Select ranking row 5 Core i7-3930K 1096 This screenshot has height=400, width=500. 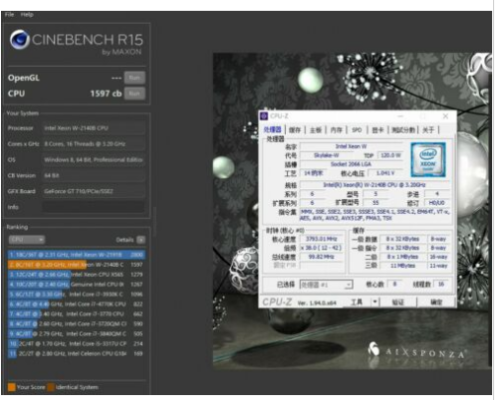coord(76,294)
